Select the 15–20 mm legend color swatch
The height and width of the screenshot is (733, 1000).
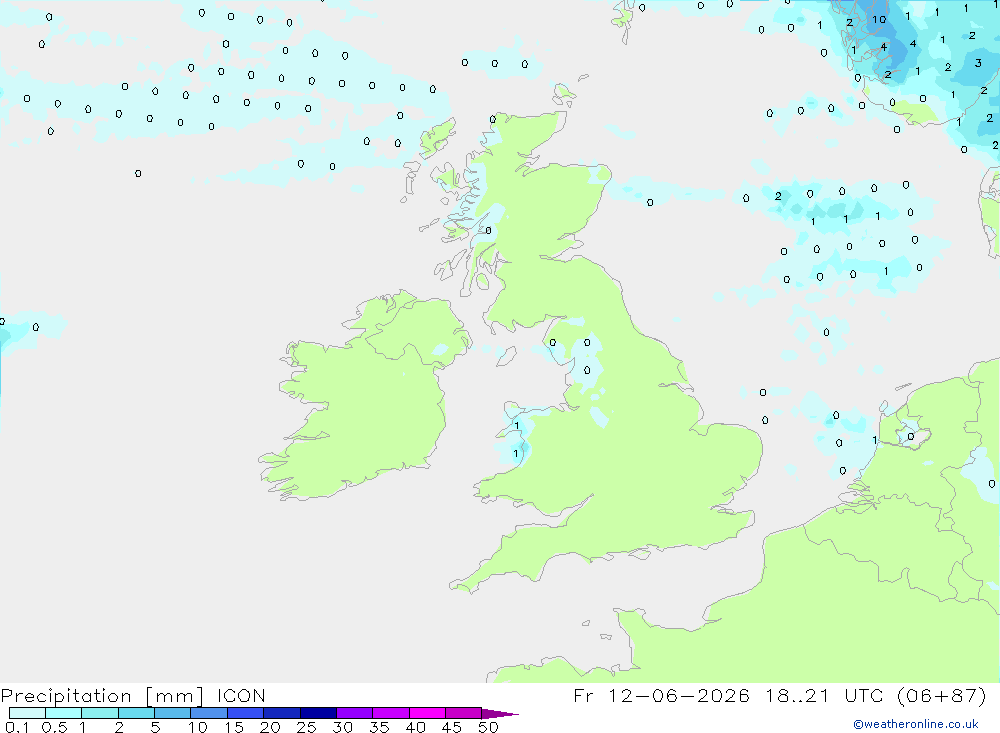246,713
